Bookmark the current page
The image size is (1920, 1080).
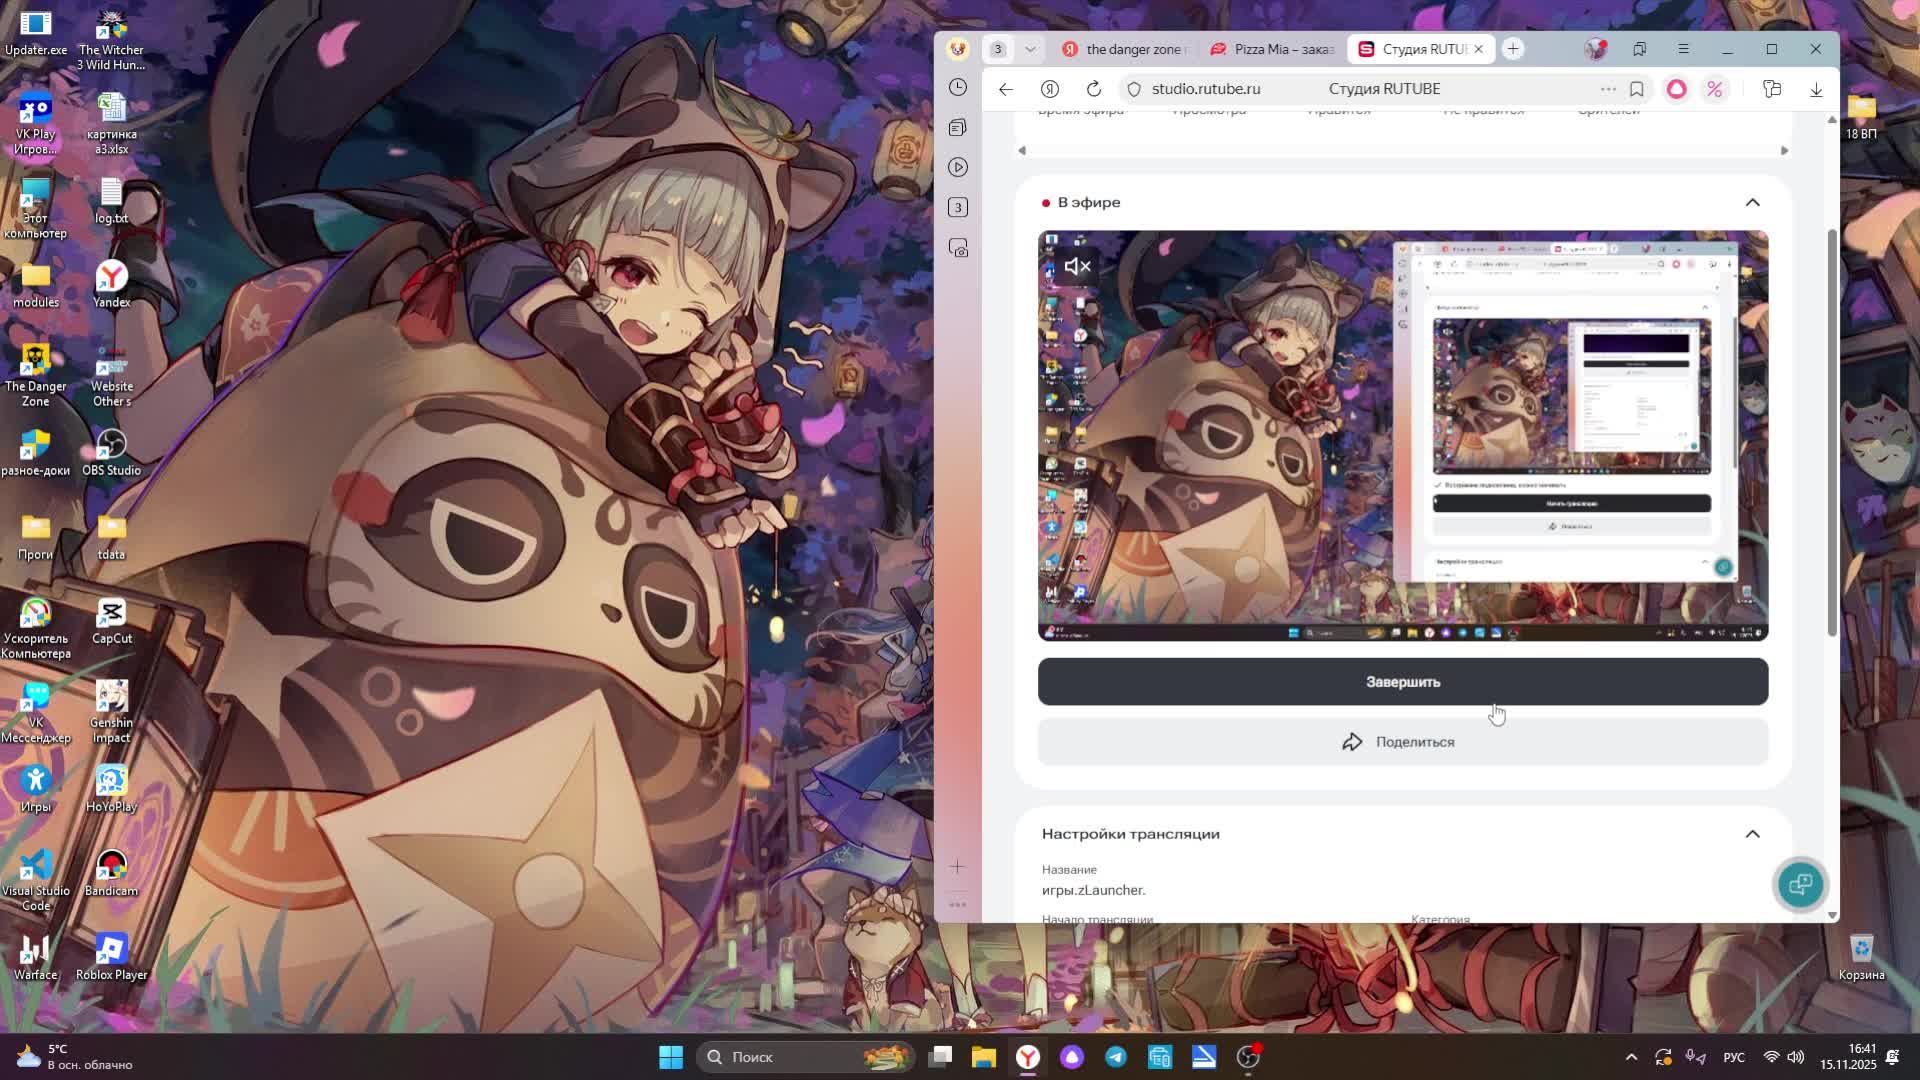pyautogui.click(x=1636, y=89)
